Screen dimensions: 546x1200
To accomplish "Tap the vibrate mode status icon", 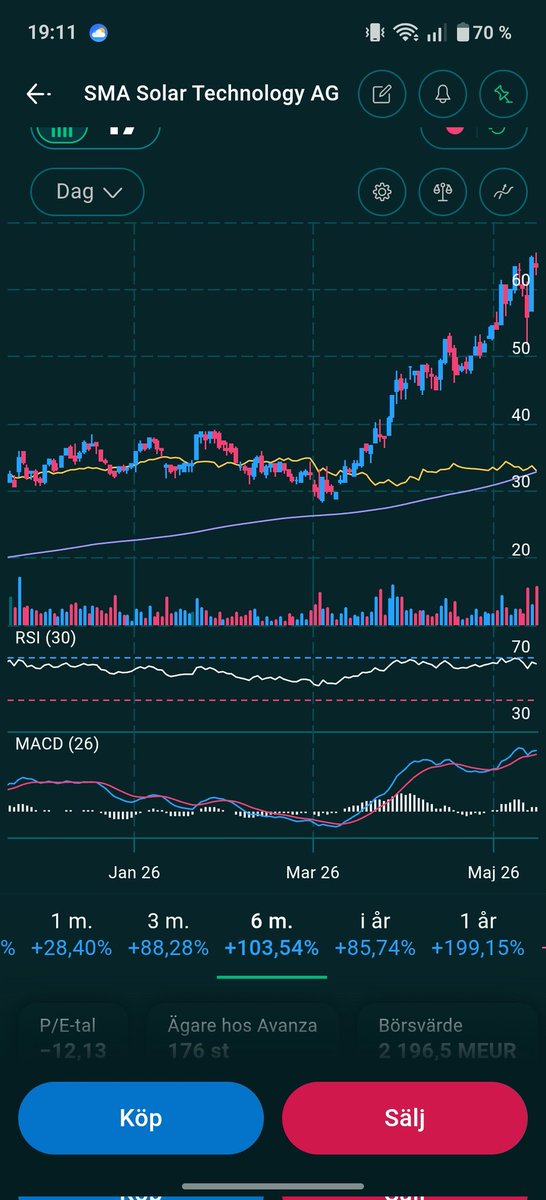I will pos(375,33).
